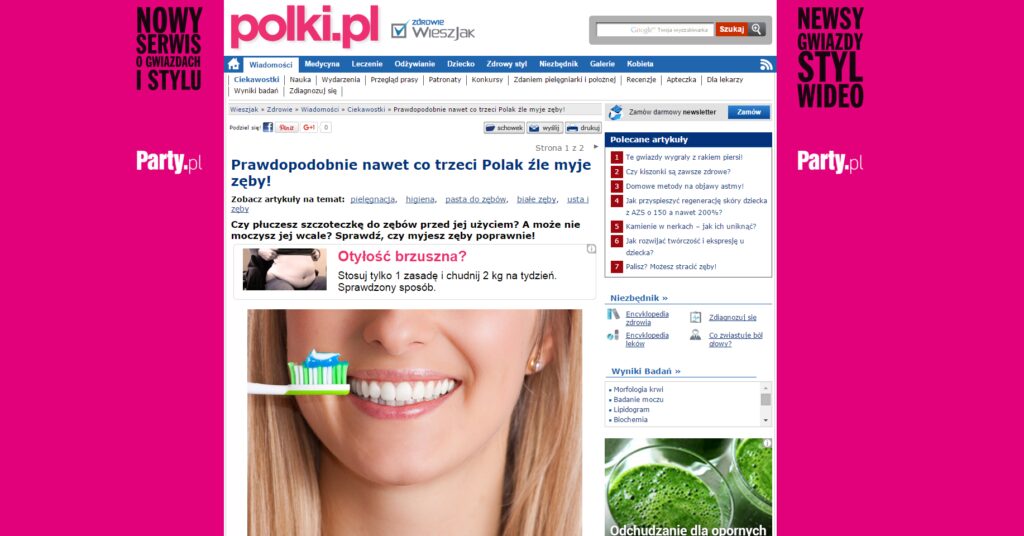Send article using wyślij button

(545, 128)
